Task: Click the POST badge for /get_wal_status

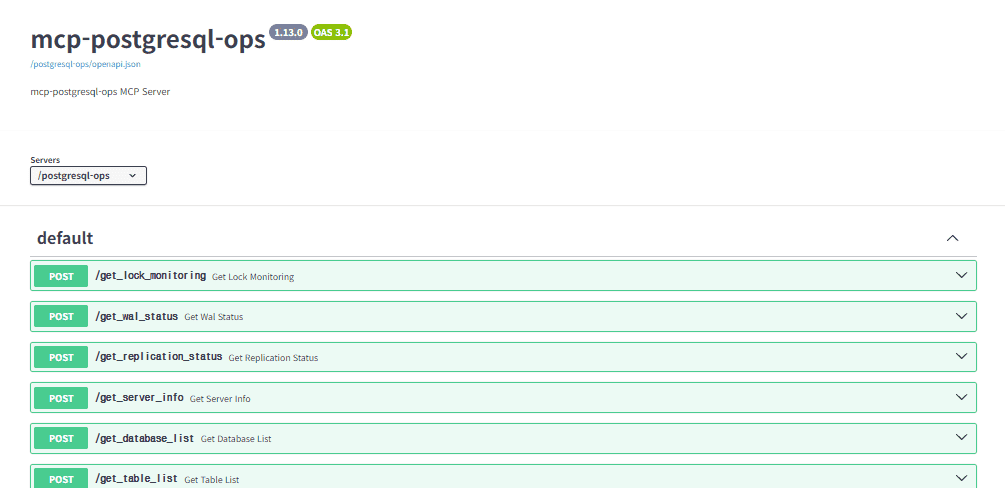Action: tap(61, 316)
